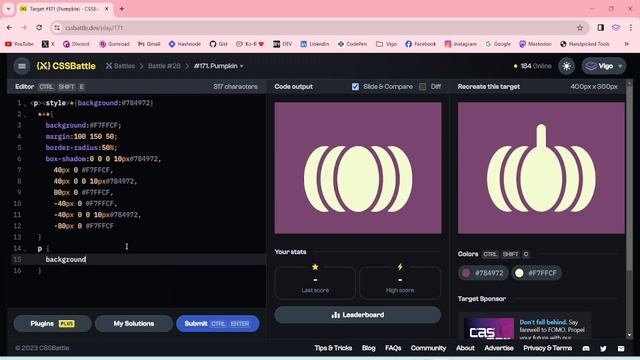This screenshot has width=640, height=360.
Task: Open Tips & Tricks footer link
Action: click(x=333, y=348)
